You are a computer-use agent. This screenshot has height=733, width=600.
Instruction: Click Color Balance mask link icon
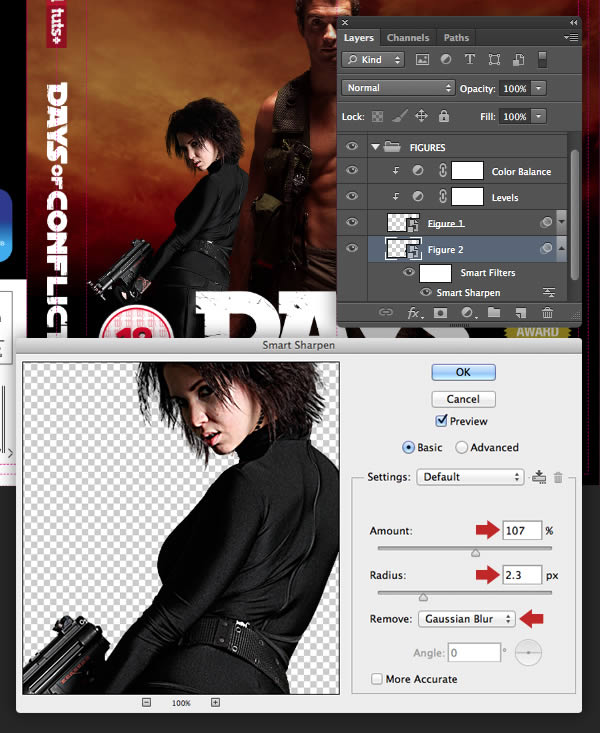[x=443, y=171]
